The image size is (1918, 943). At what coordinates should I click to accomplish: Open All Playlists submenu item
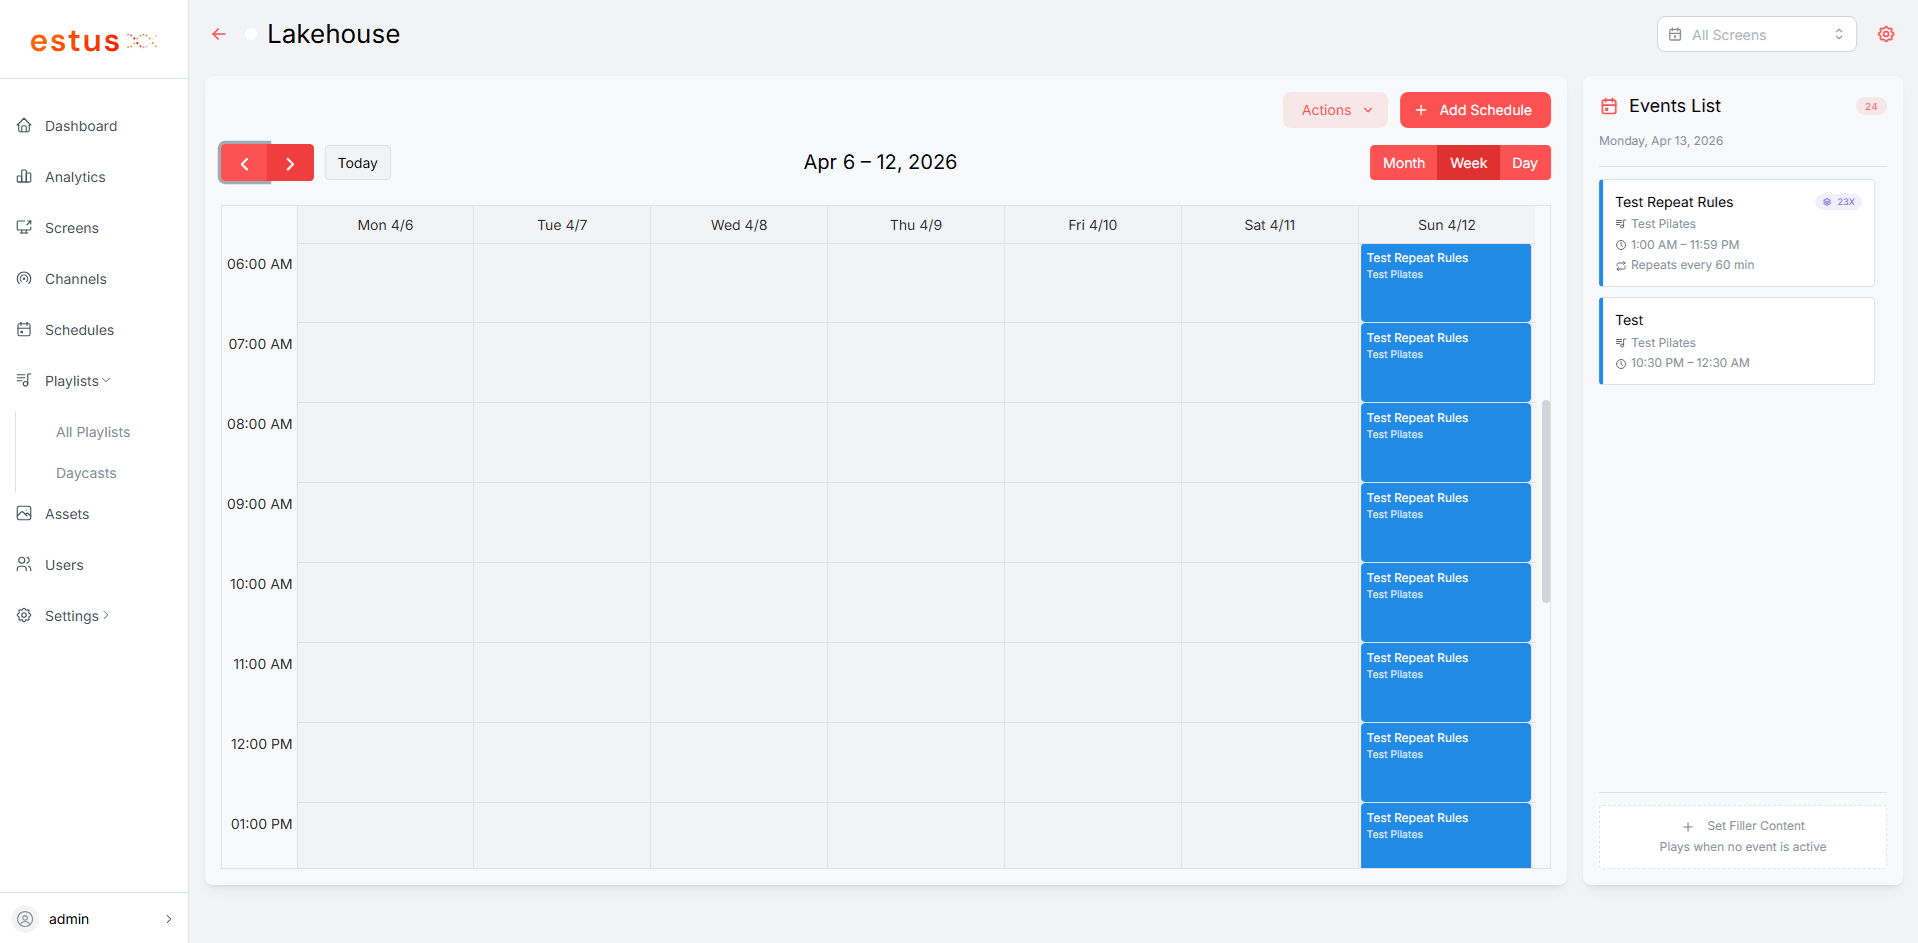(93, 432)
